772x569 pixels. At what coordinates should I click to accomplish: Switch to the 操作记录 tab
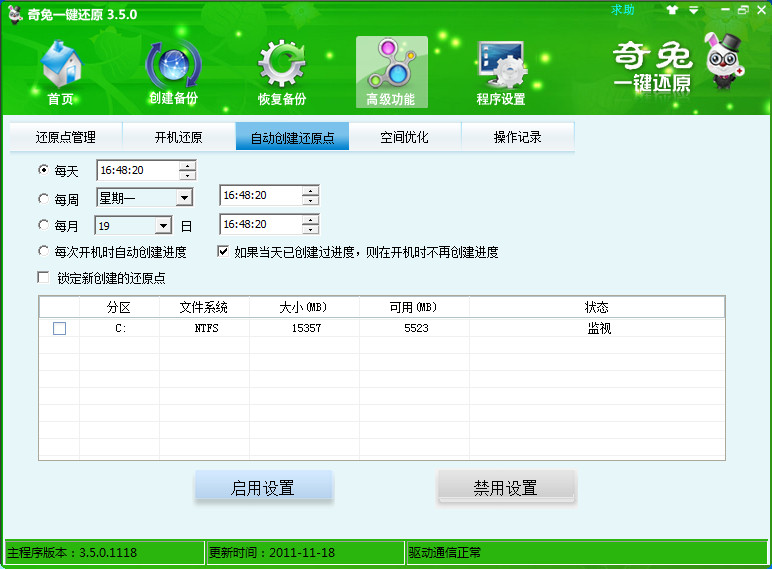(x=517, y=137)
